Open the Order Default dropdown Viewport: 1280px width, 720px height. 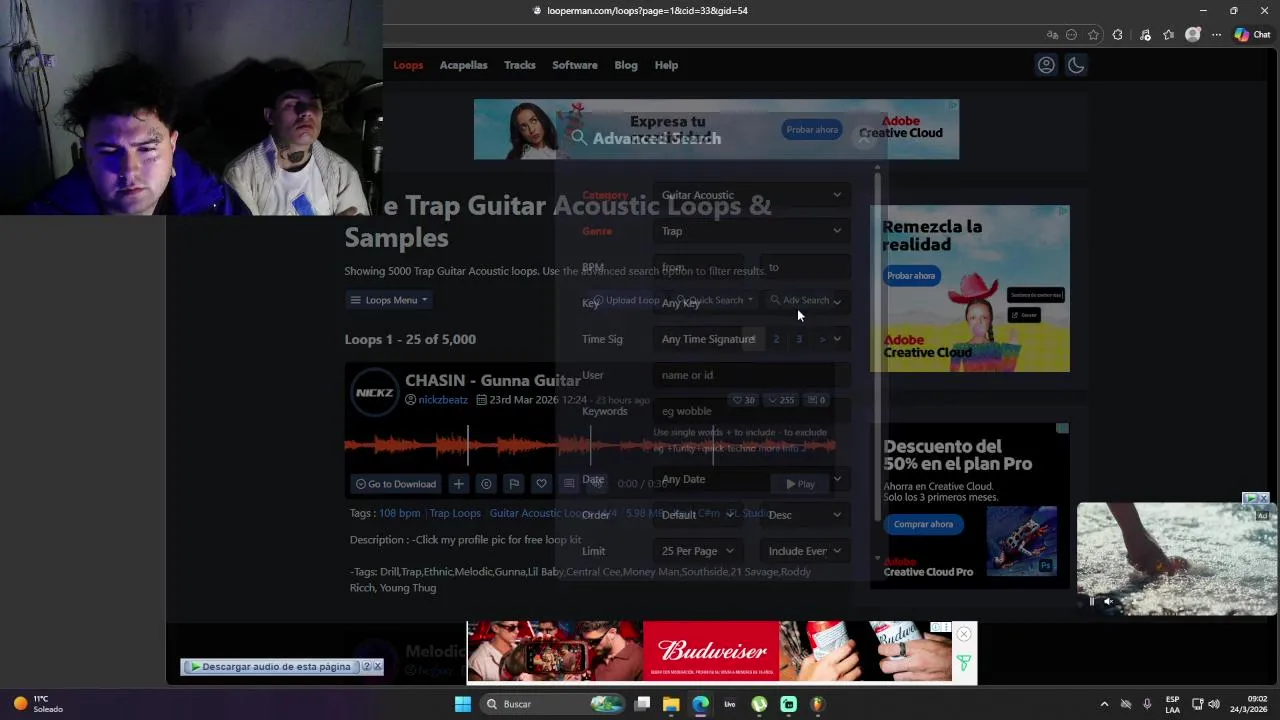(698, 515)
